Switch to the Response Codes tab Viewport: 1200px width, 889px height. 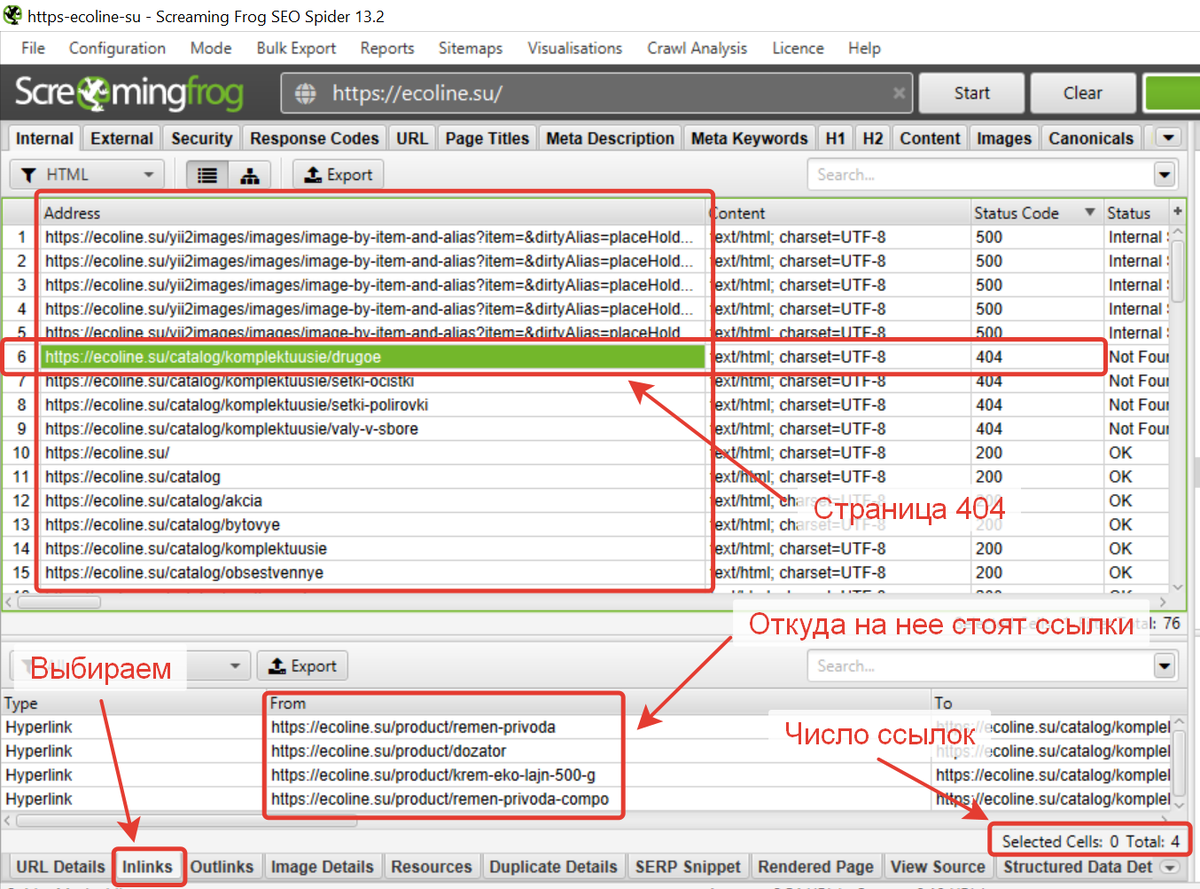coord(314,139)
